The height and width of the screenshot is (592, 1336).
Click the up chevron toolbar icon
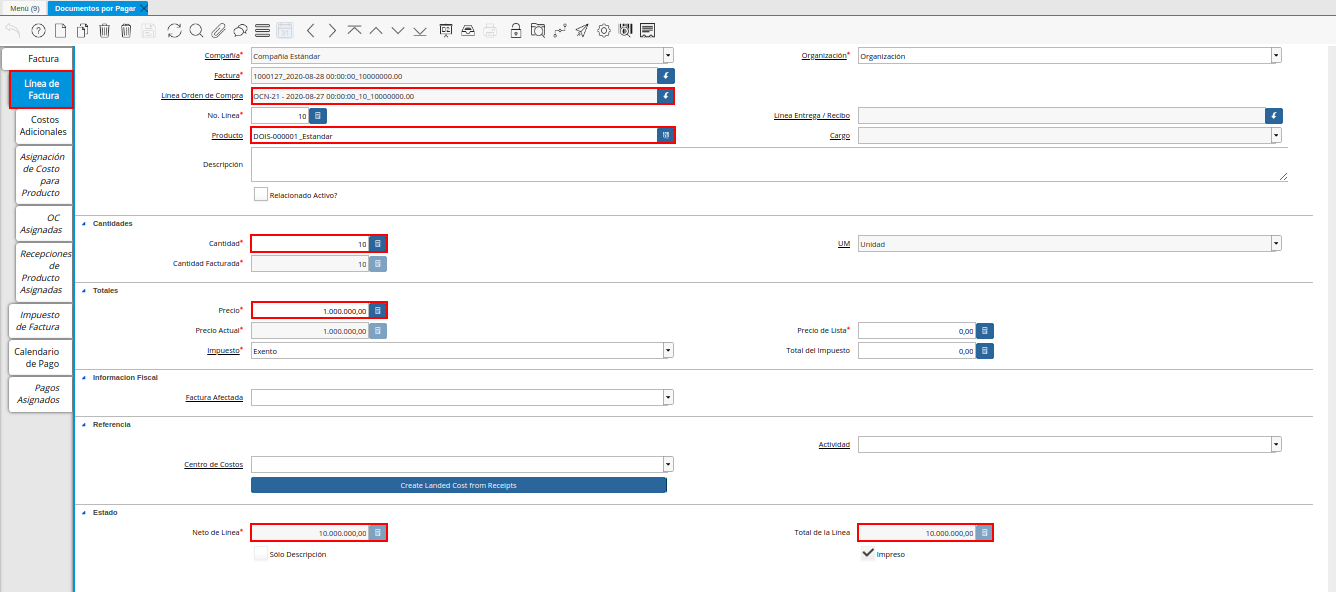tap(376, 30)
